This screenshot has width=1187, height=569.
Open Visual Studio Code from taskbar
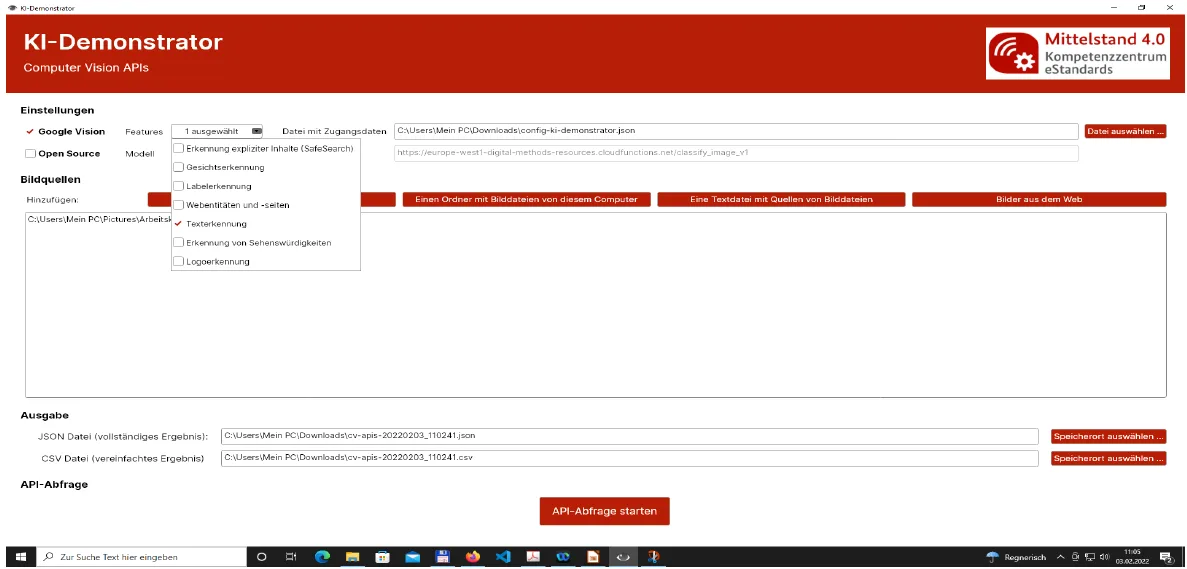pyautogui.click(x=503, y=557)
